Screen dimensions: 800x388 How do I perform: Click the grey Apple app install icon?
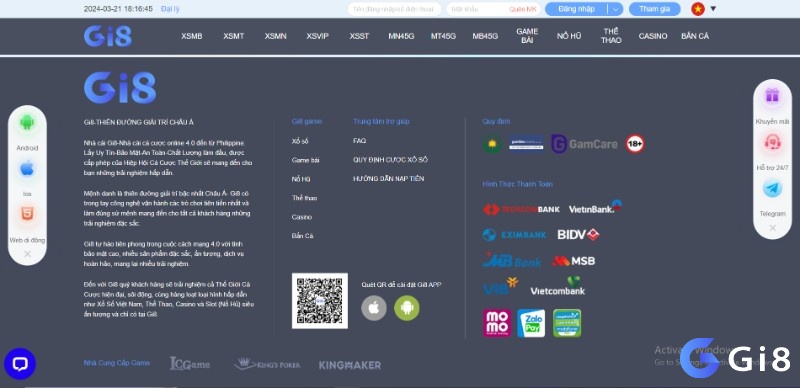[x=373, y=308]
